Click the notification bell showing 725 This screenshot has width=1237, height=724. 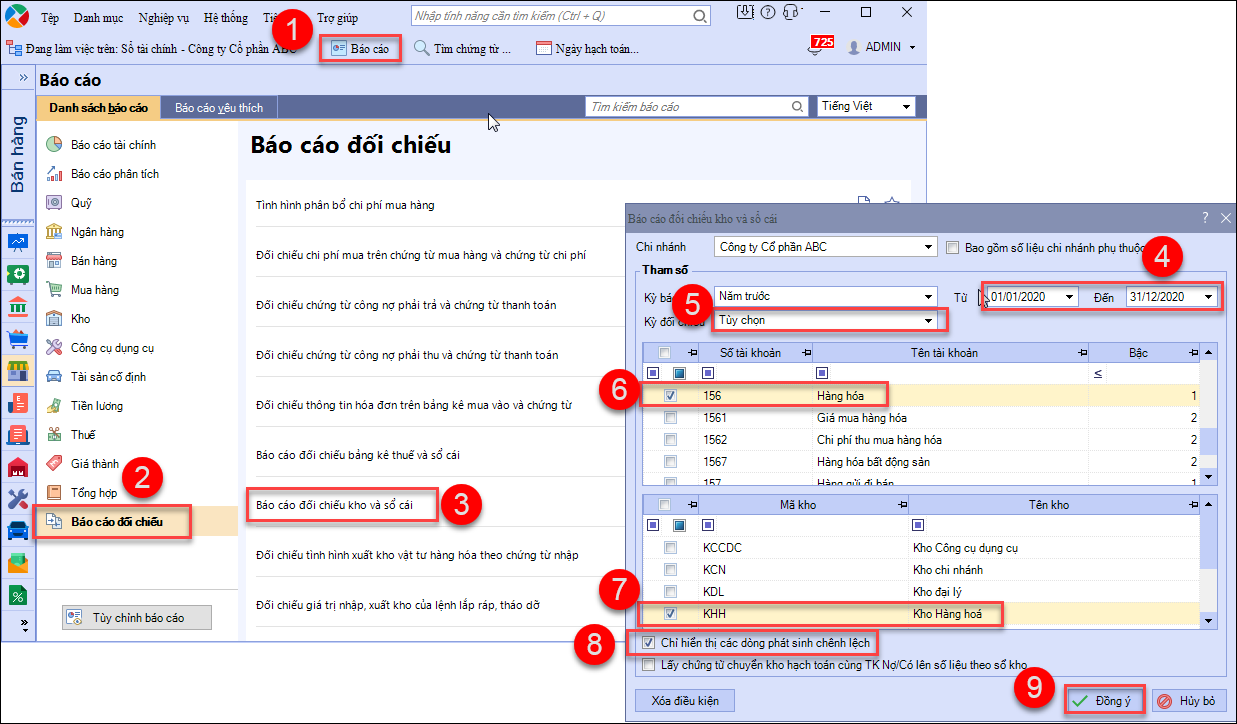point(817,47)
